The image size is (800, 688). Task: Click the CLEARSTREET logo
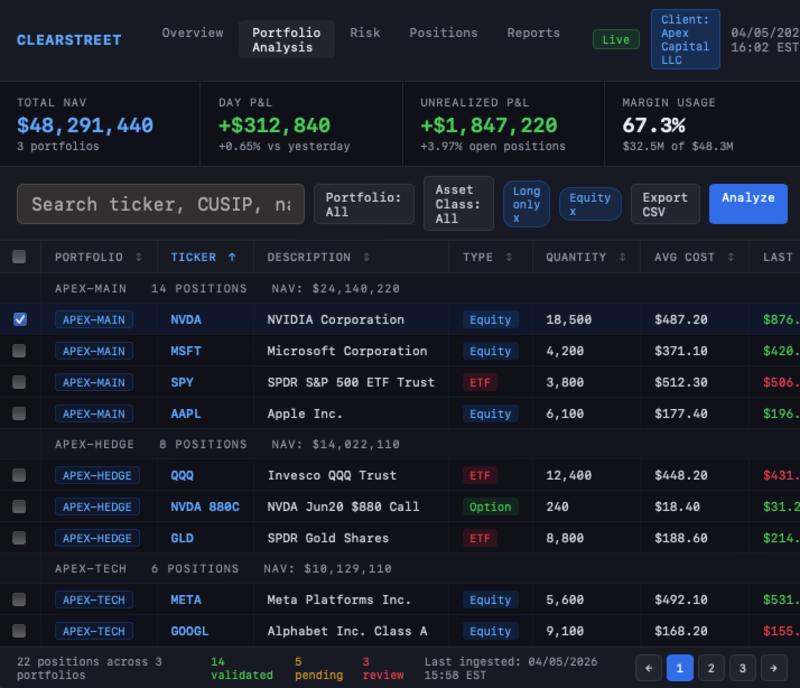coord(69,40)
